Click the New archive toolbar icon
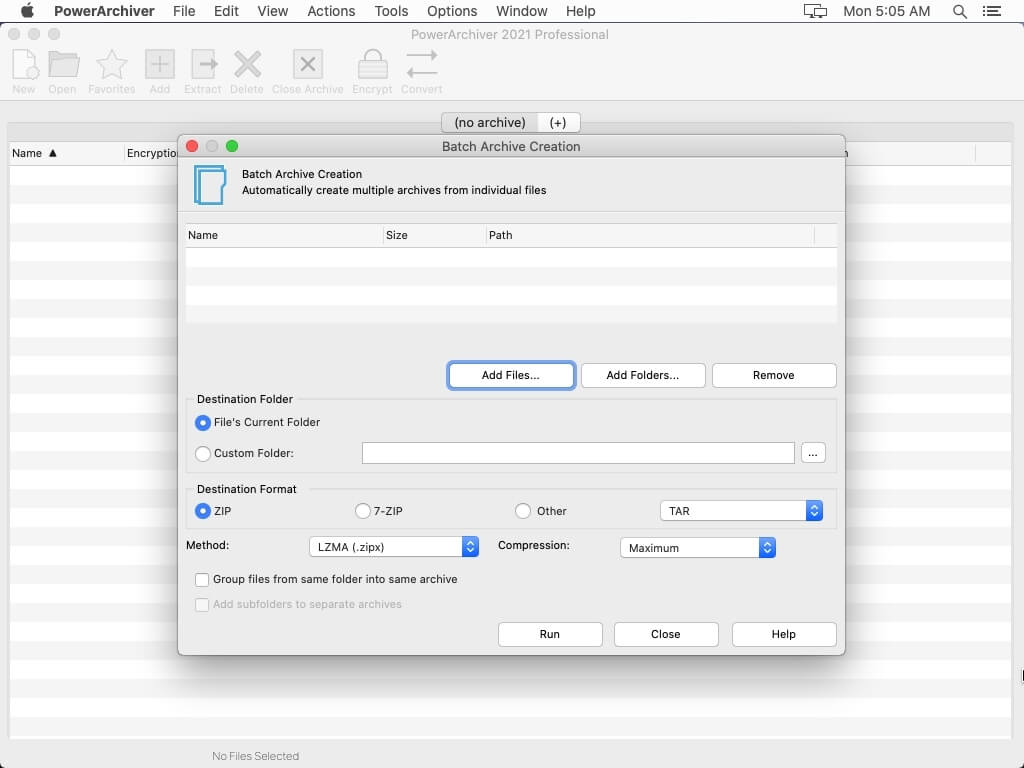This screenshot has width=1024, height=768. click(x=24, y=65)
